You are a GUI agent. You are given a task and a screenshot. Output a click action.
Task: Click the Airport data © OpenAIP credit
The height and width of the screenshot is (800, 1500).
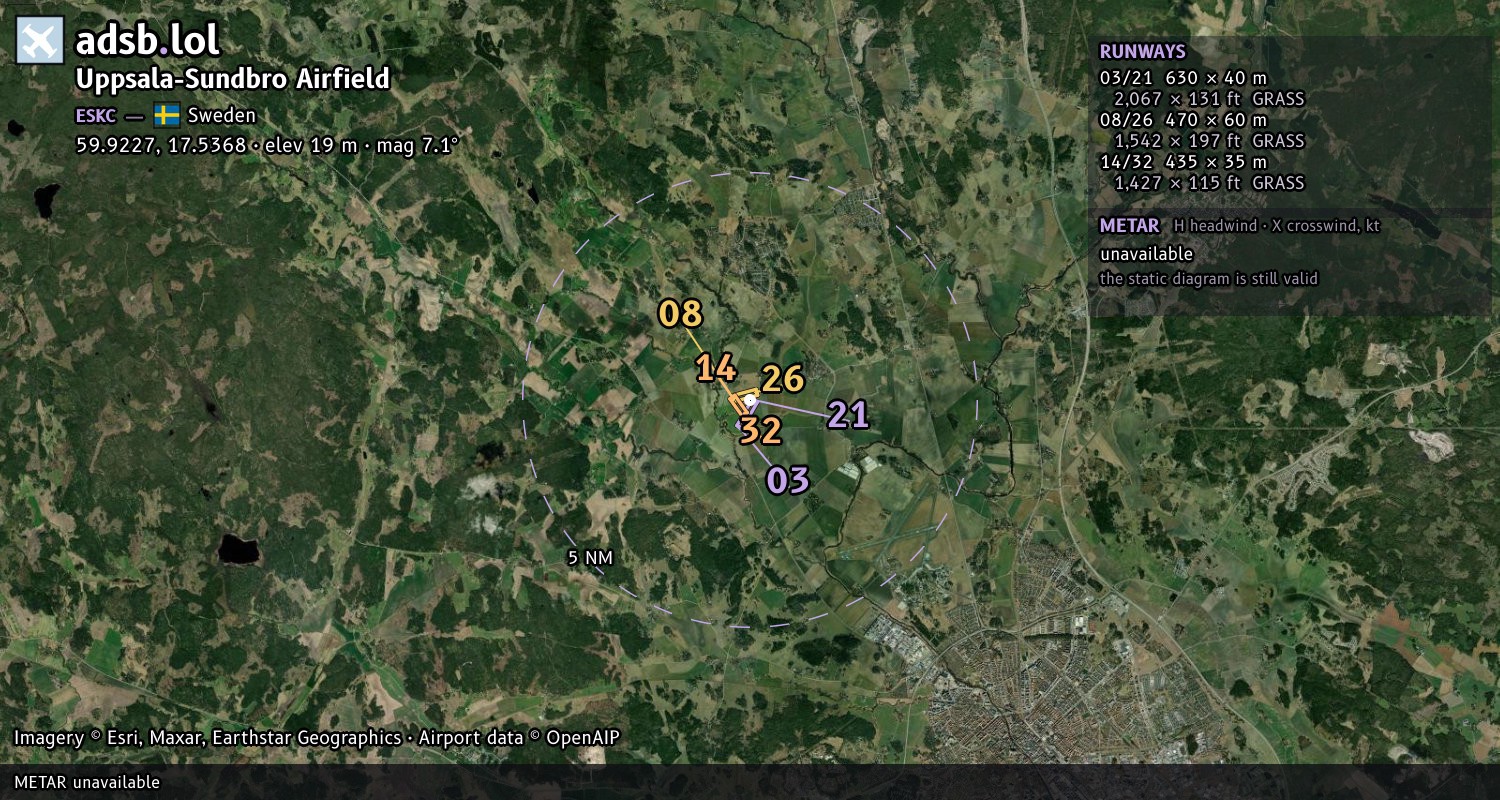[x=519, y=738]
